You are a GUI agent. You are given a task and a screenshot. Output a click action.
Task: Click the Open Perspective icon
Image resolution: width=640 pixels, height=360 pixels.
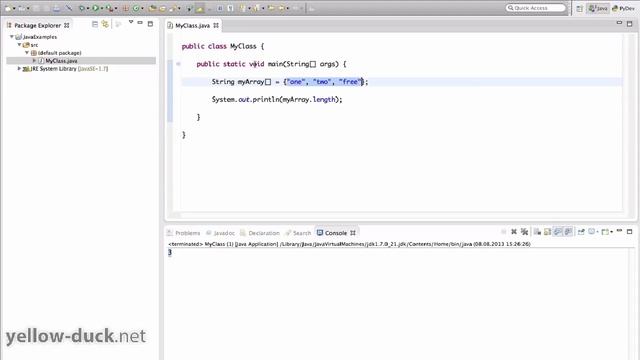click(579, 8)
